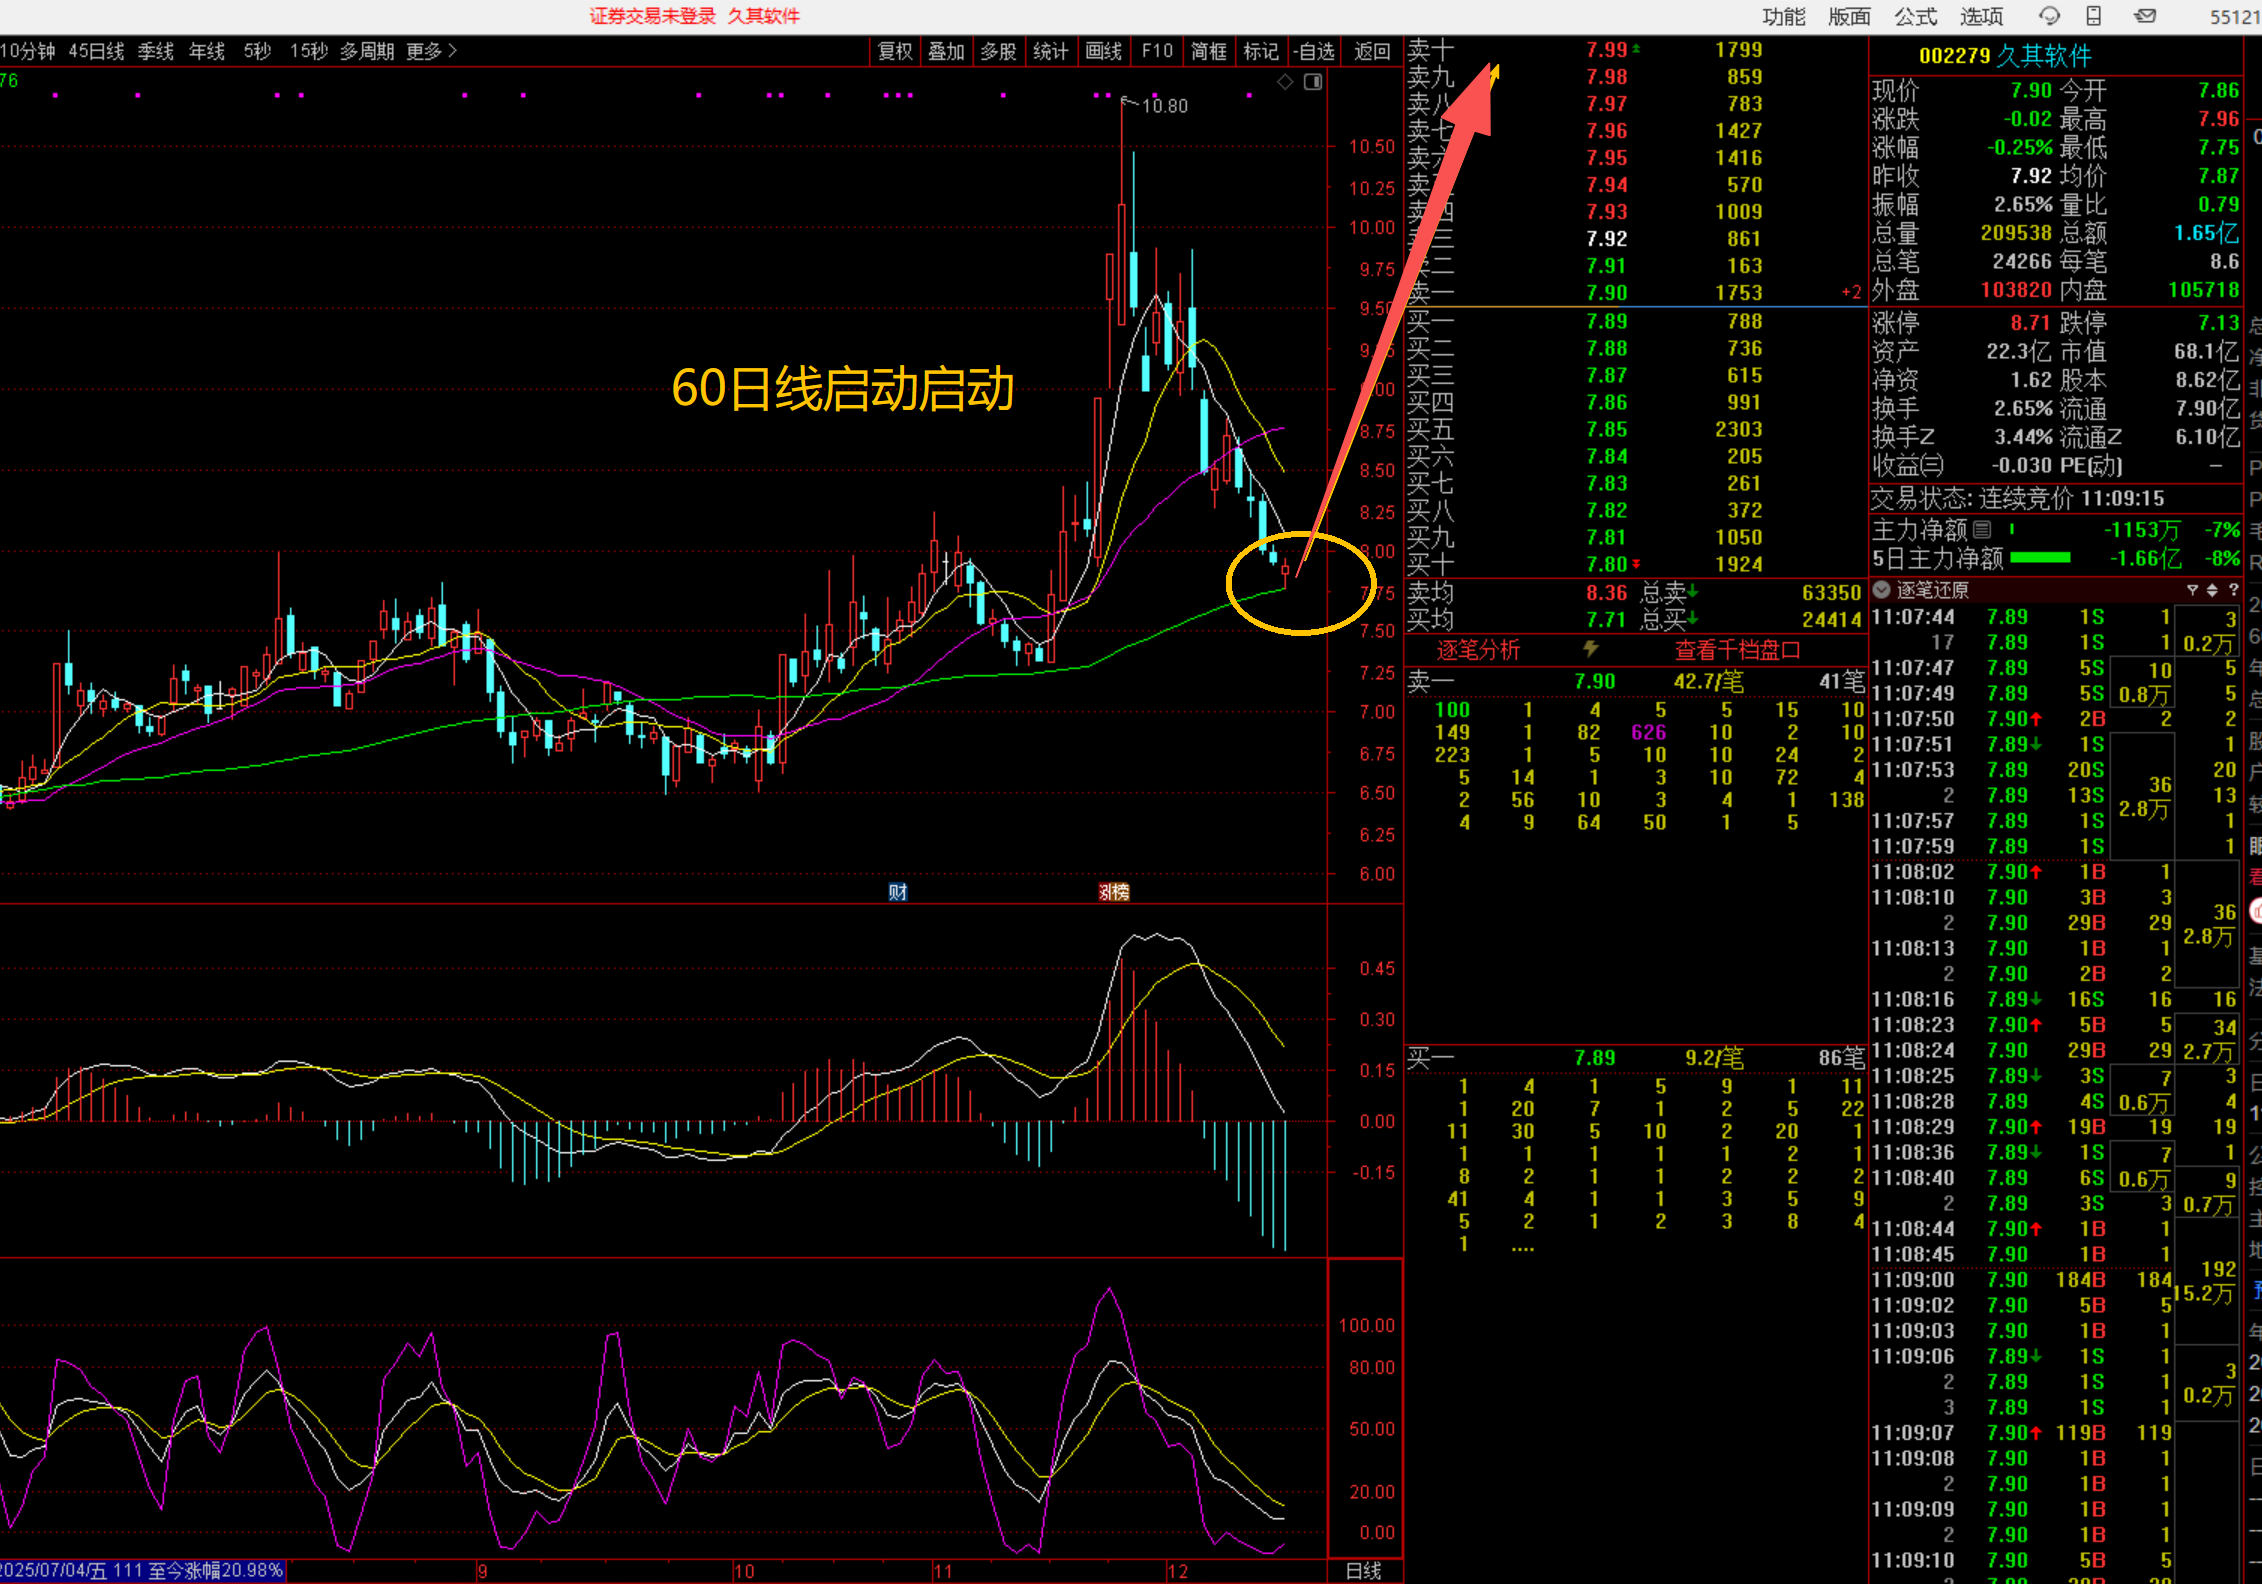Click the filter funnel icon in 逐笔还原
Image resolution: width=2262 pixels, height=1584 pixels.
click(2192, 590)
